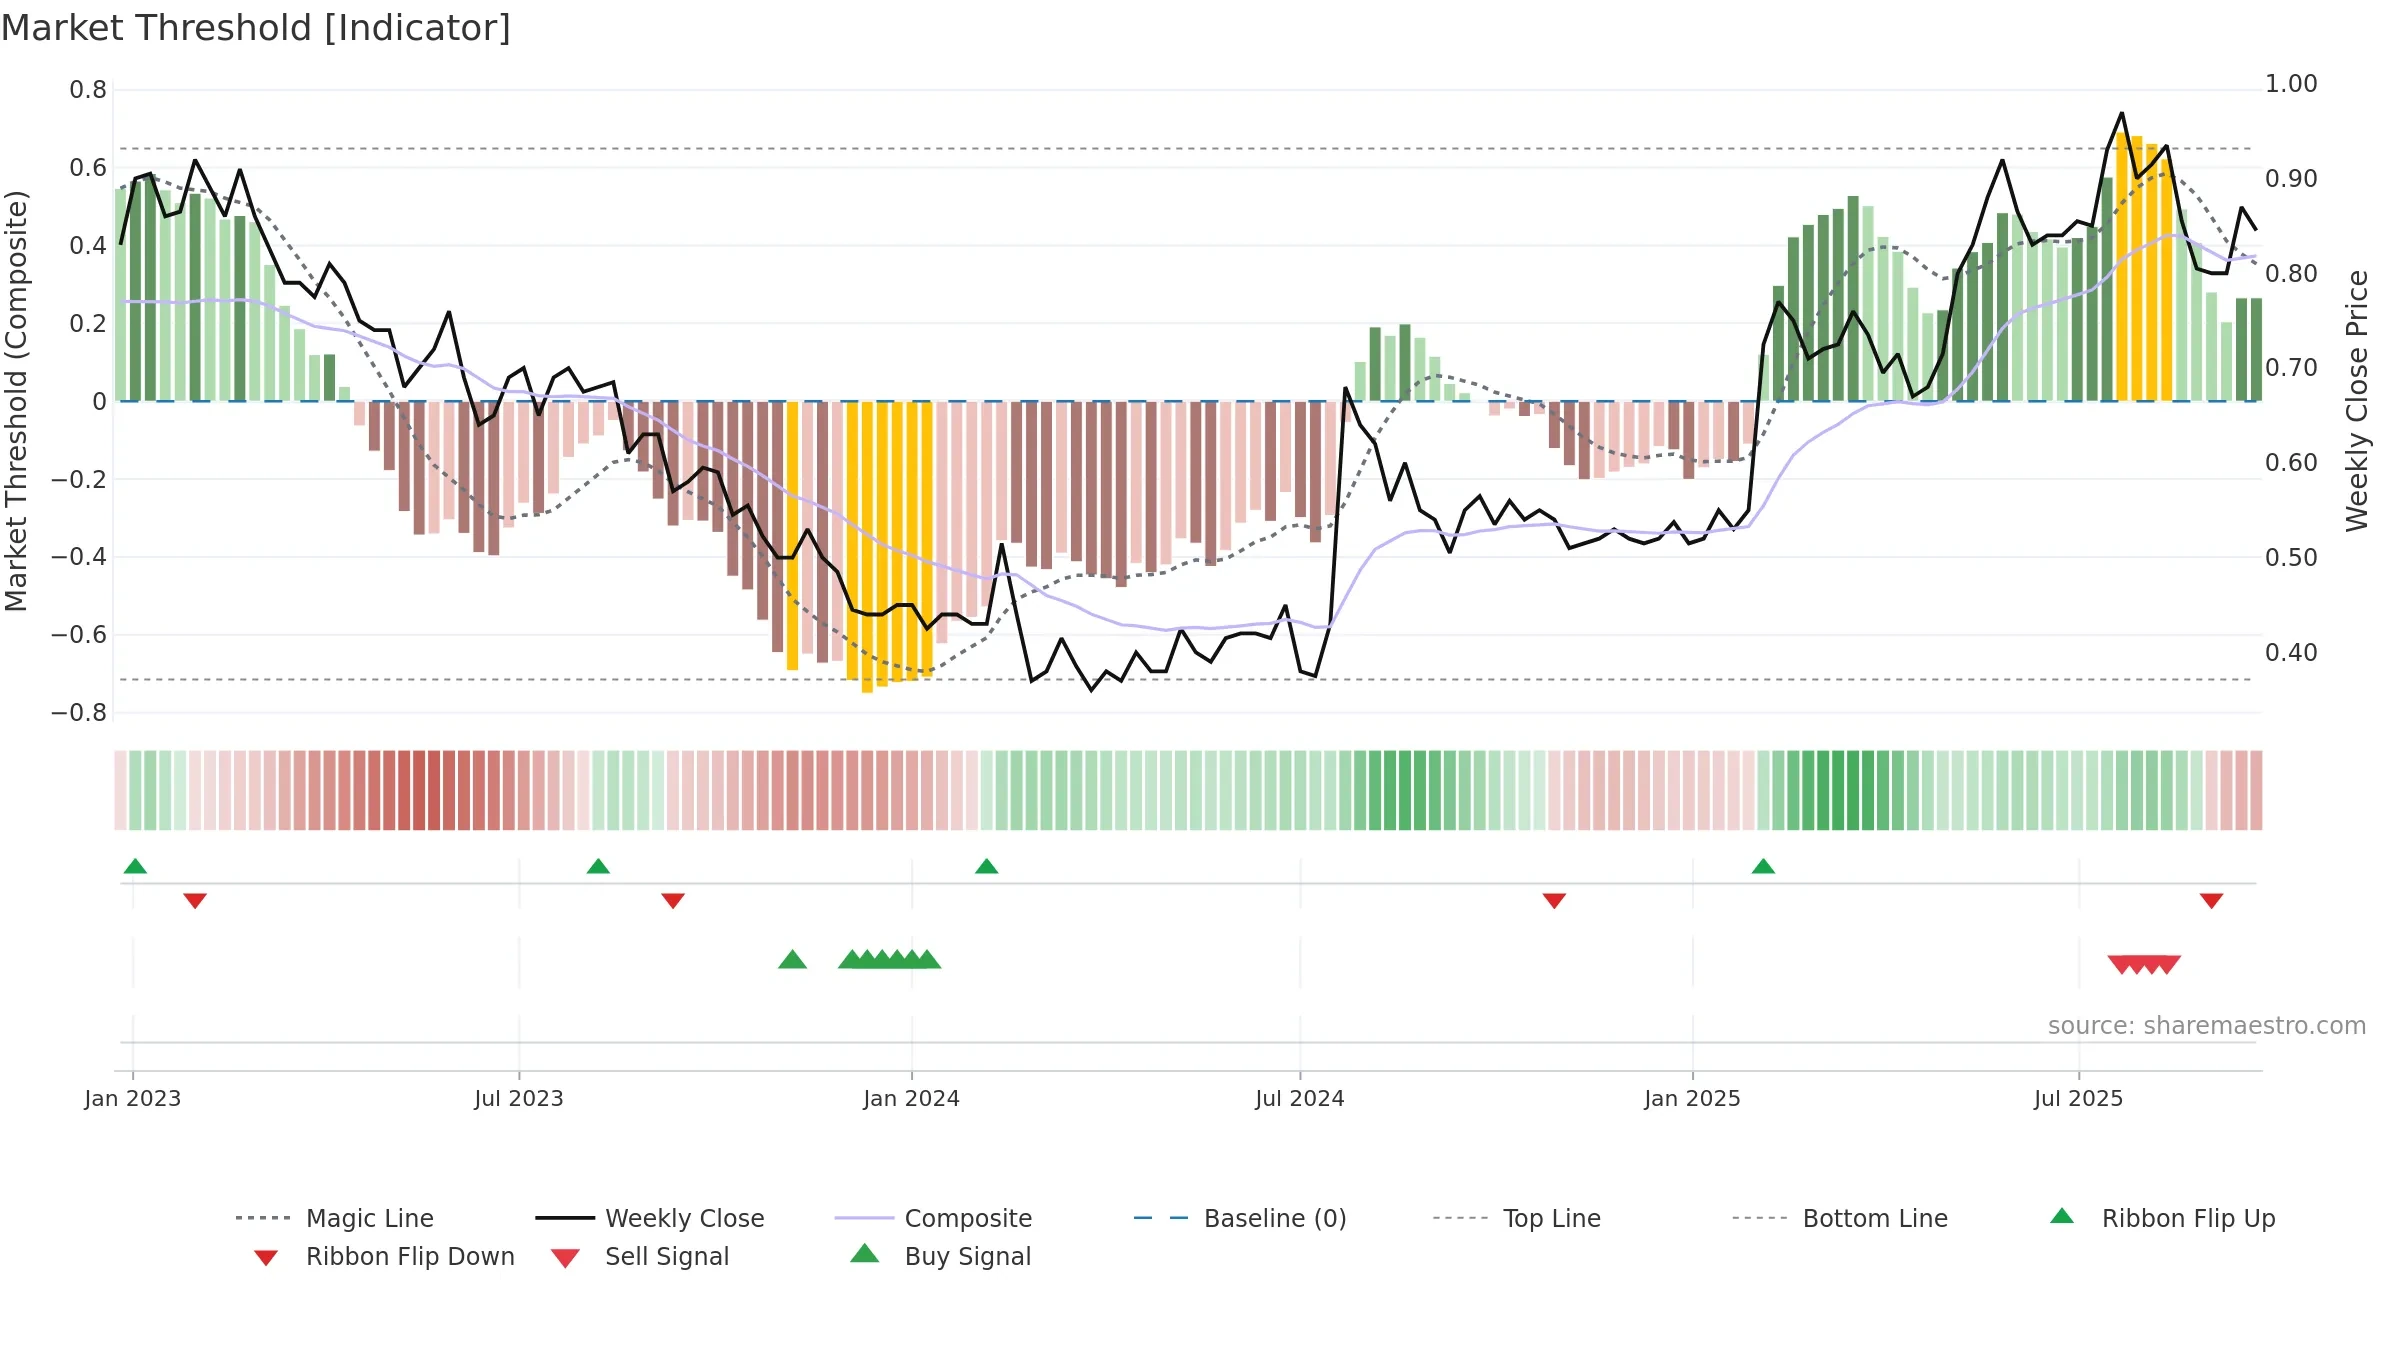Click the ribbon flip up marker after Jan 2024

[987, 866]
